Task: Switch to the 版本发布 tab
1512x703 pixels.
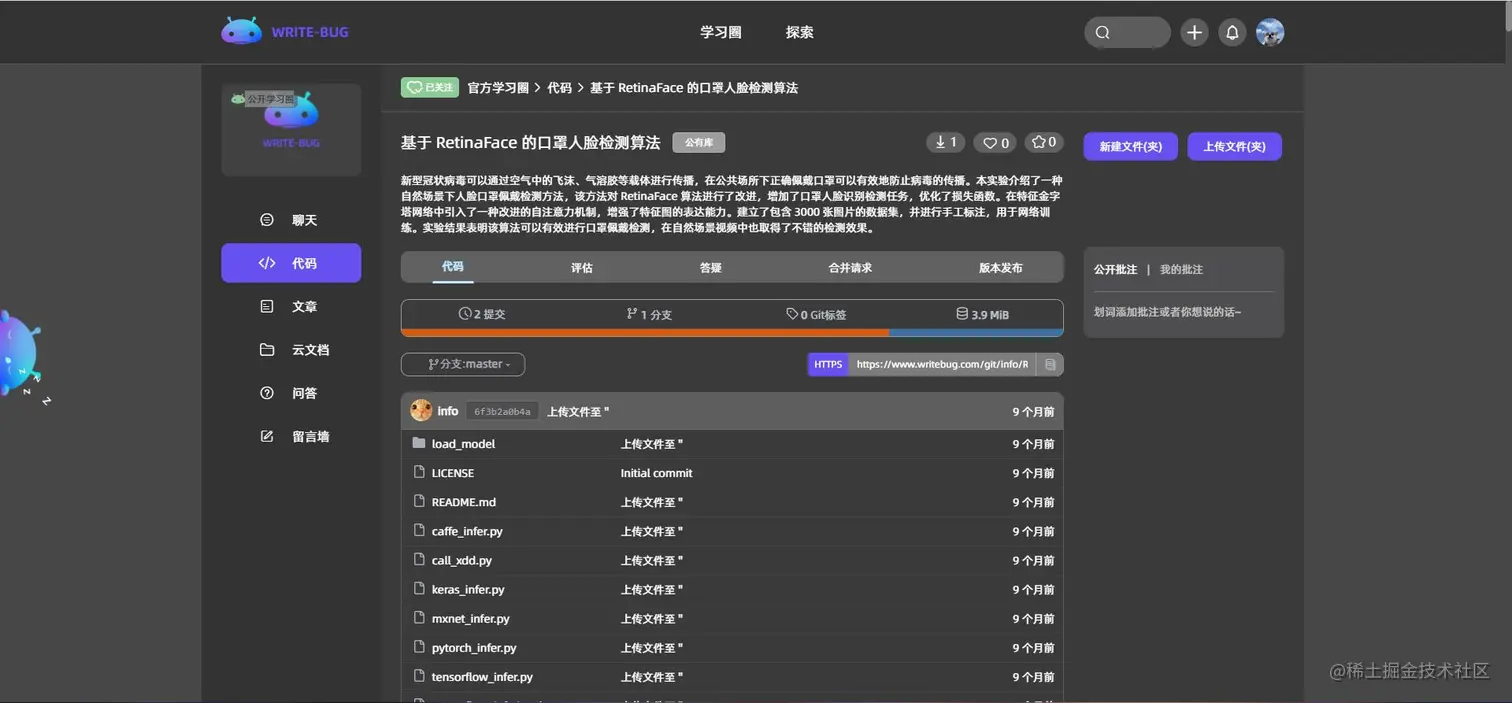Action: tap(1000, 267)
